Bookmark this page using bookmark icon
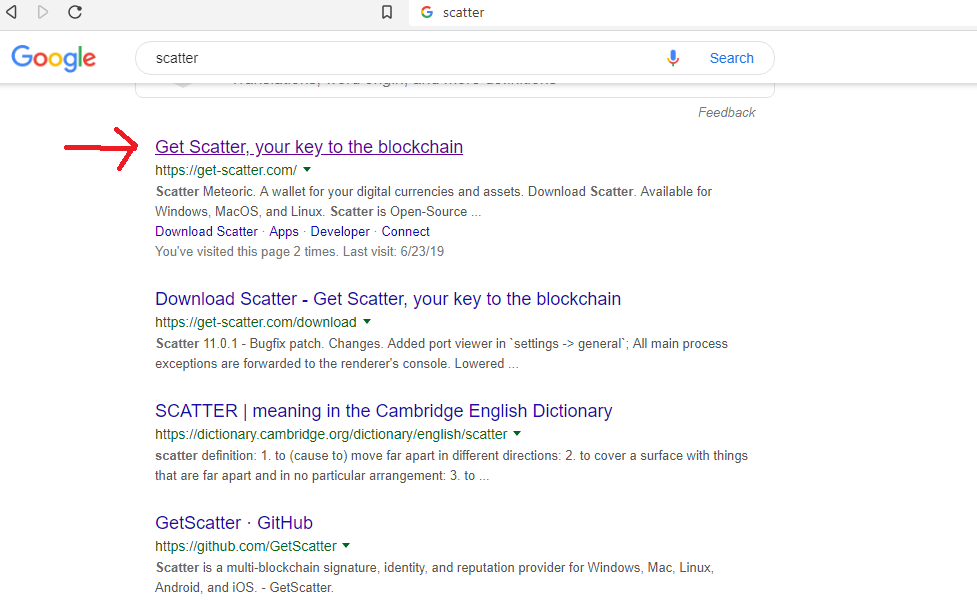 tap(387, 12)
